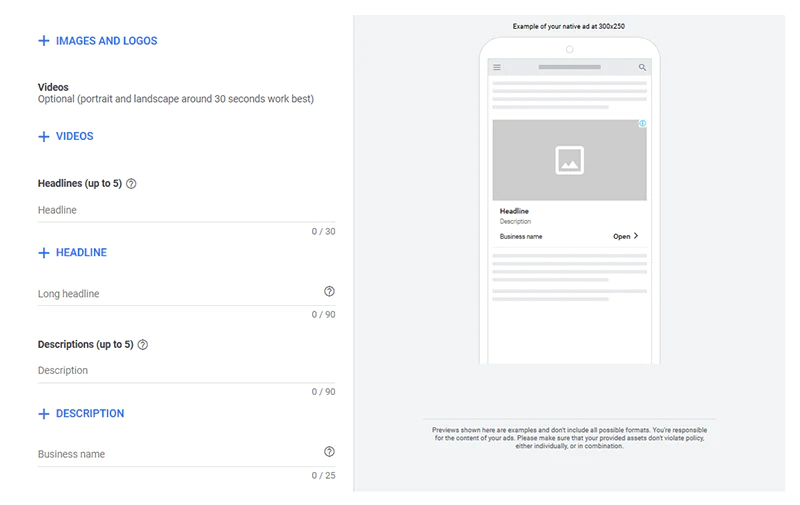Open help icon in Business name field

(x=329, y=451)
